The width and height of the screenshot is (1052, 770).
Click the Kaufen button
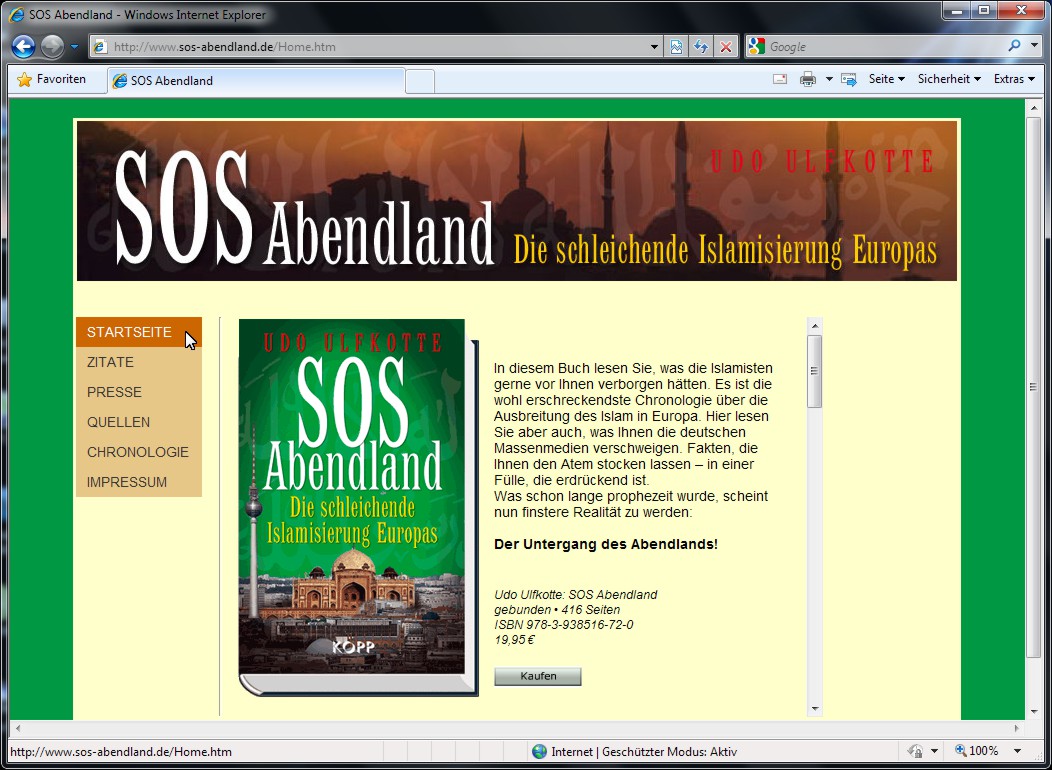(538, 676)
